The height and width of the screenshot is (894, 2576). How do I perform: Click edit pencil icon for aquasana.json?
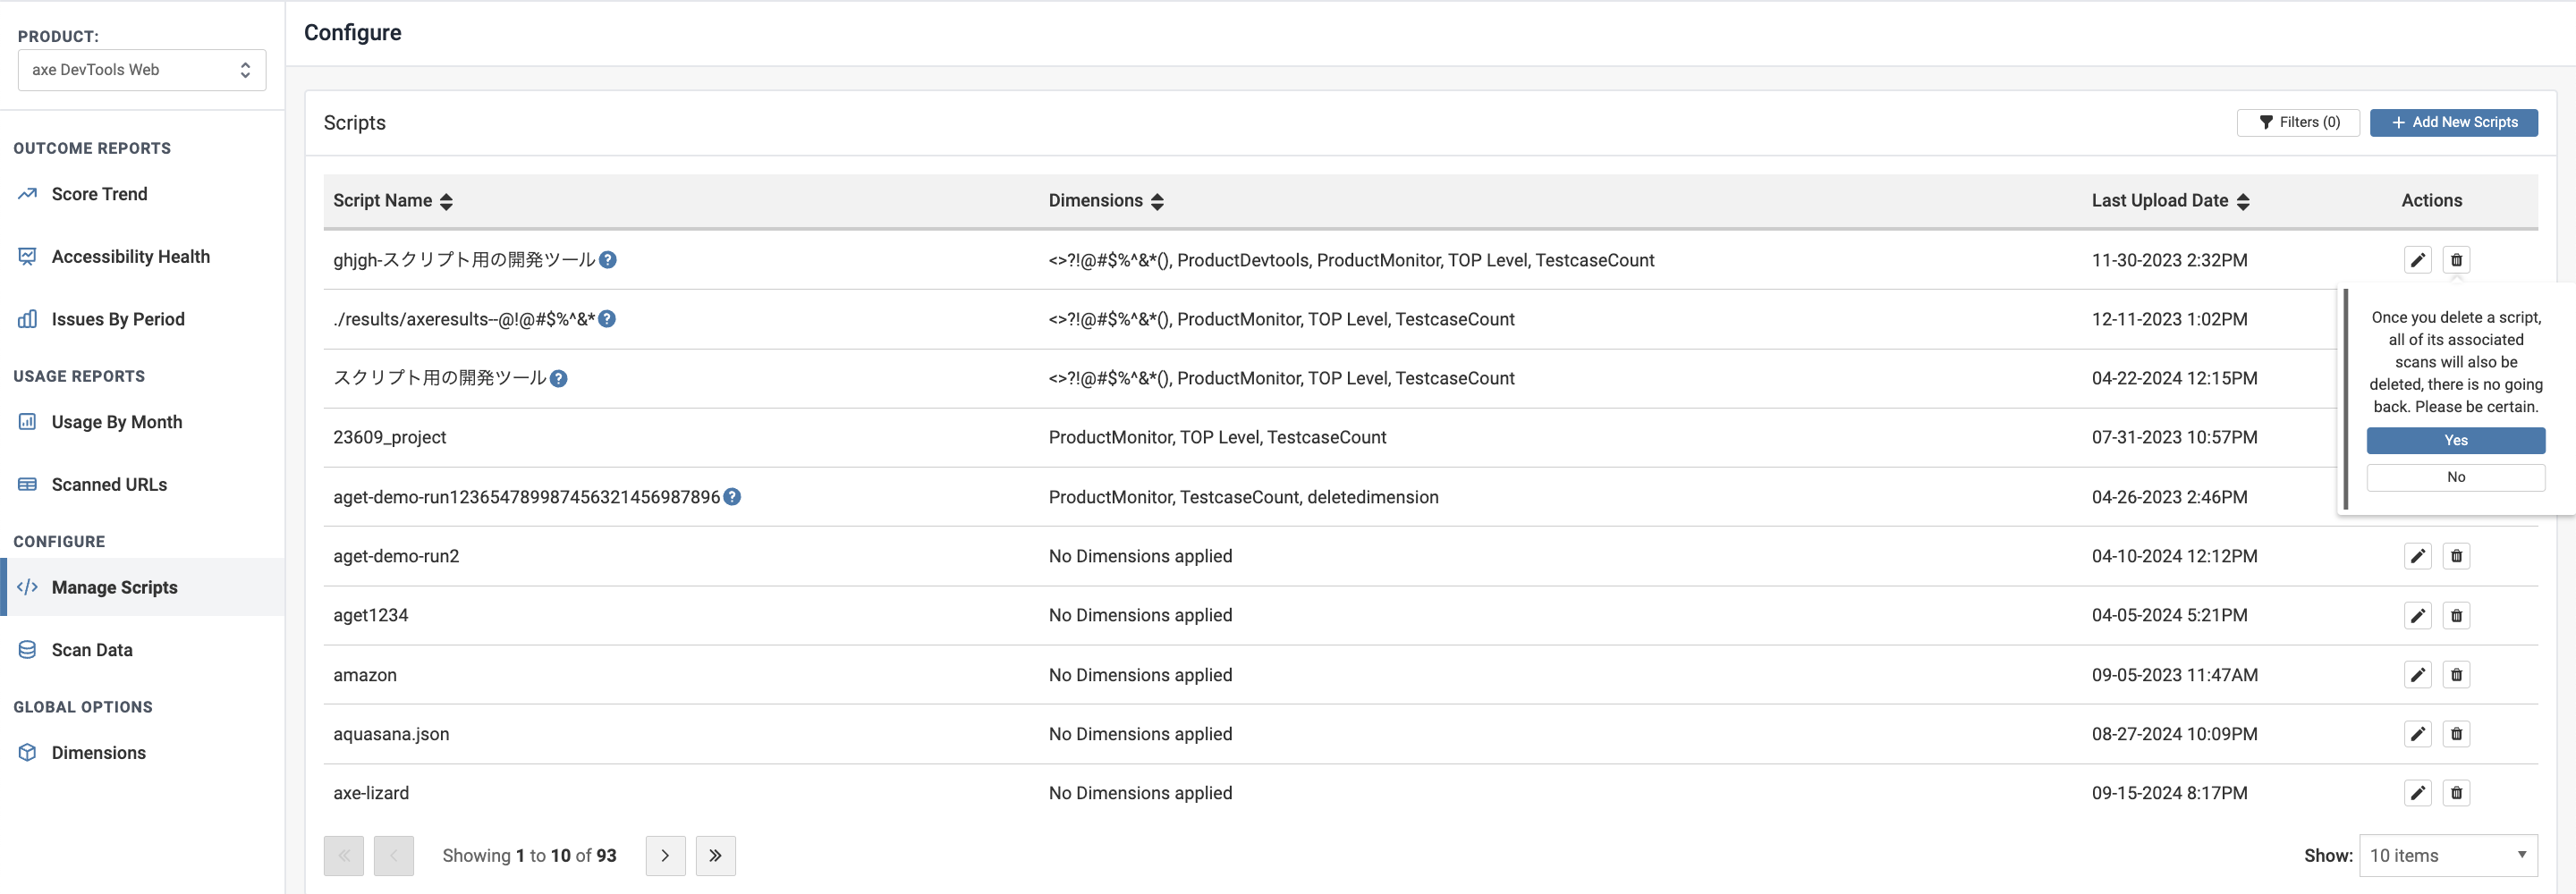click(x=2417, y=734)
